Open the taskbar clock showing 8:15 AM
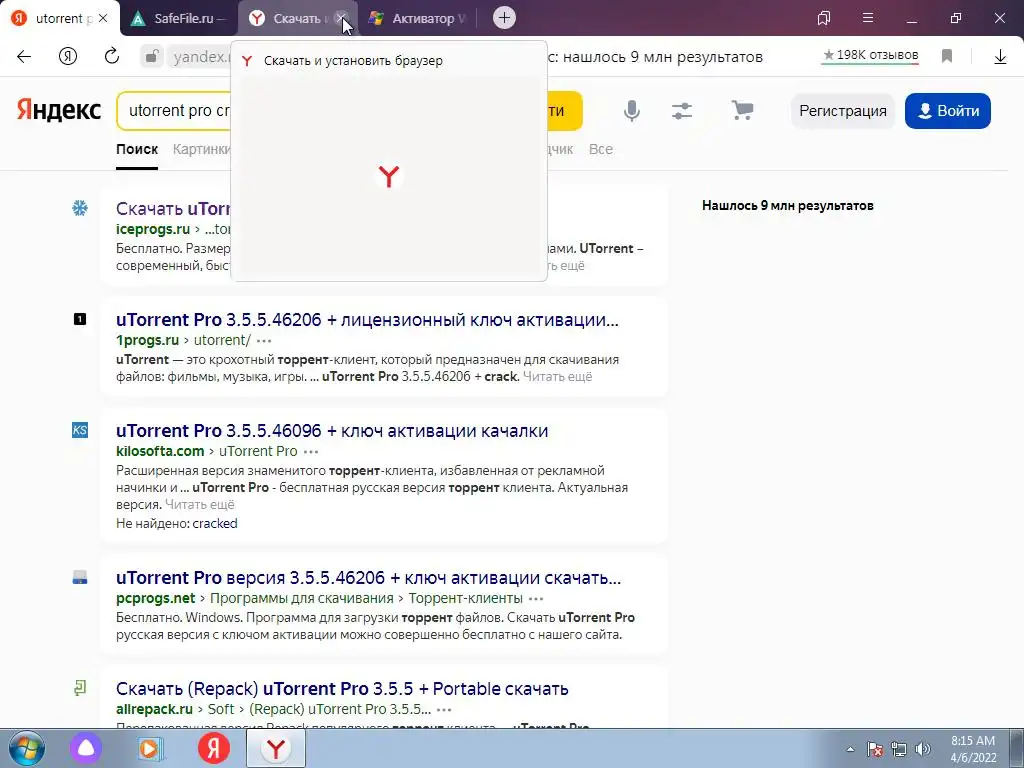This screenshot has width=1024, height=768. click(973, 749)
